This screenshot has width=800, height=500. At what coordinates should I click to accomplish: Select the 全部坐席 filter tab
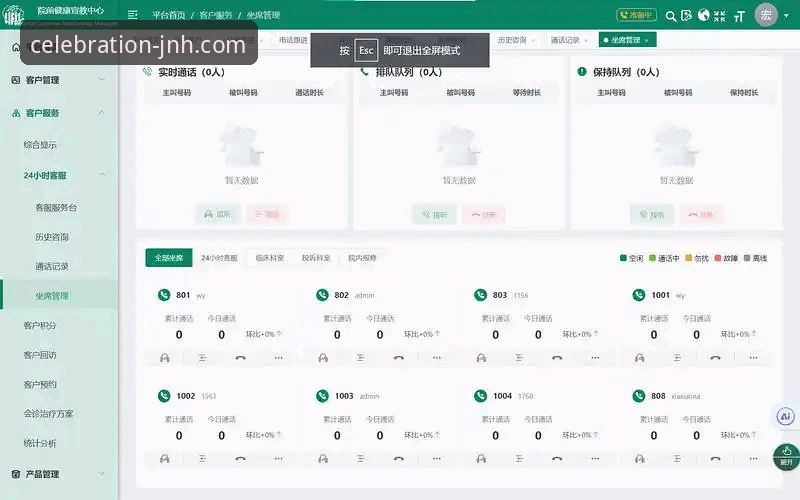click(169, 258)
